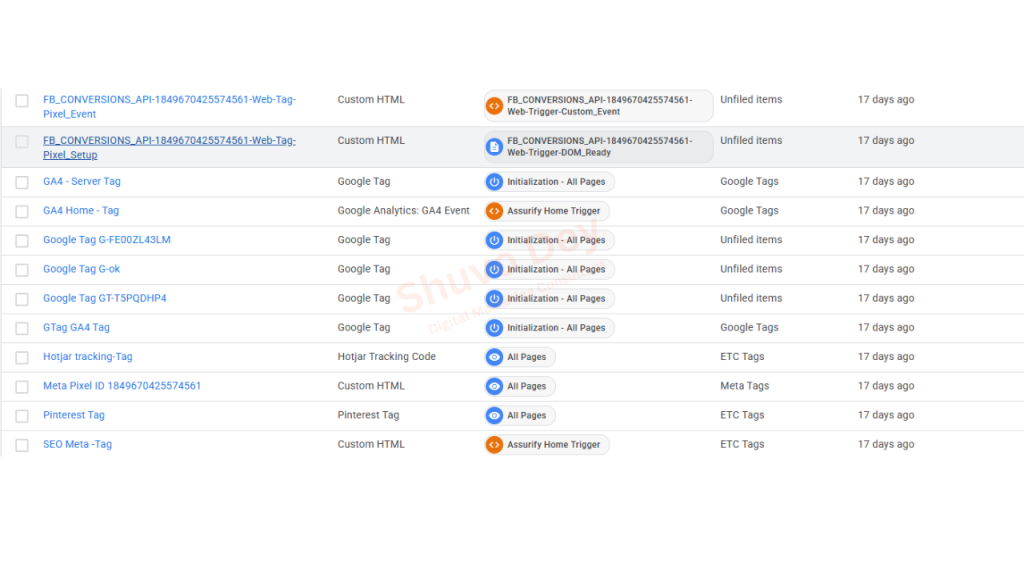This screenshot has height=576, width=1024.
Task: Click Google Tags folder in GTag GA4 Tag row
Action: (x=749, y=328)
